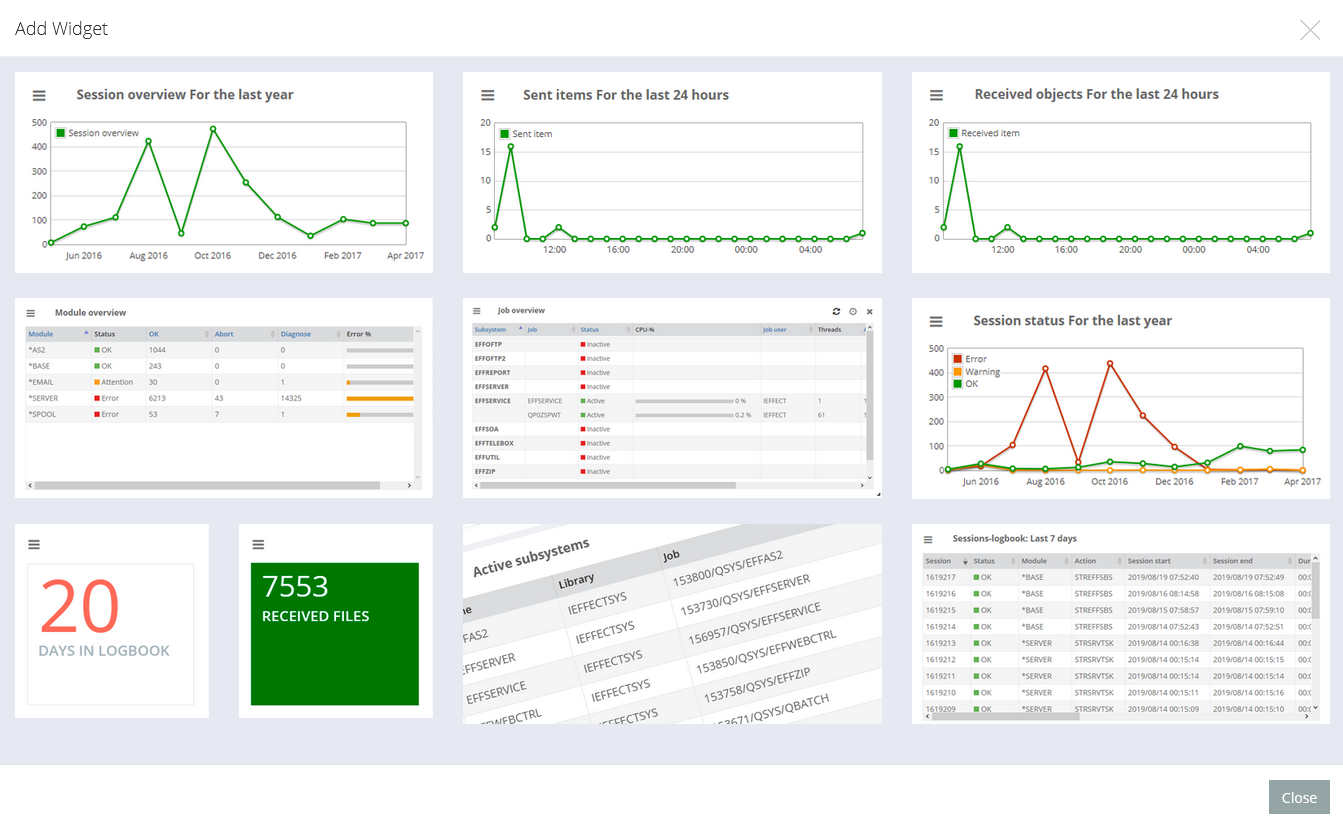
Task: Open hamburger menu on Session status widget
Action: point(936,322)
